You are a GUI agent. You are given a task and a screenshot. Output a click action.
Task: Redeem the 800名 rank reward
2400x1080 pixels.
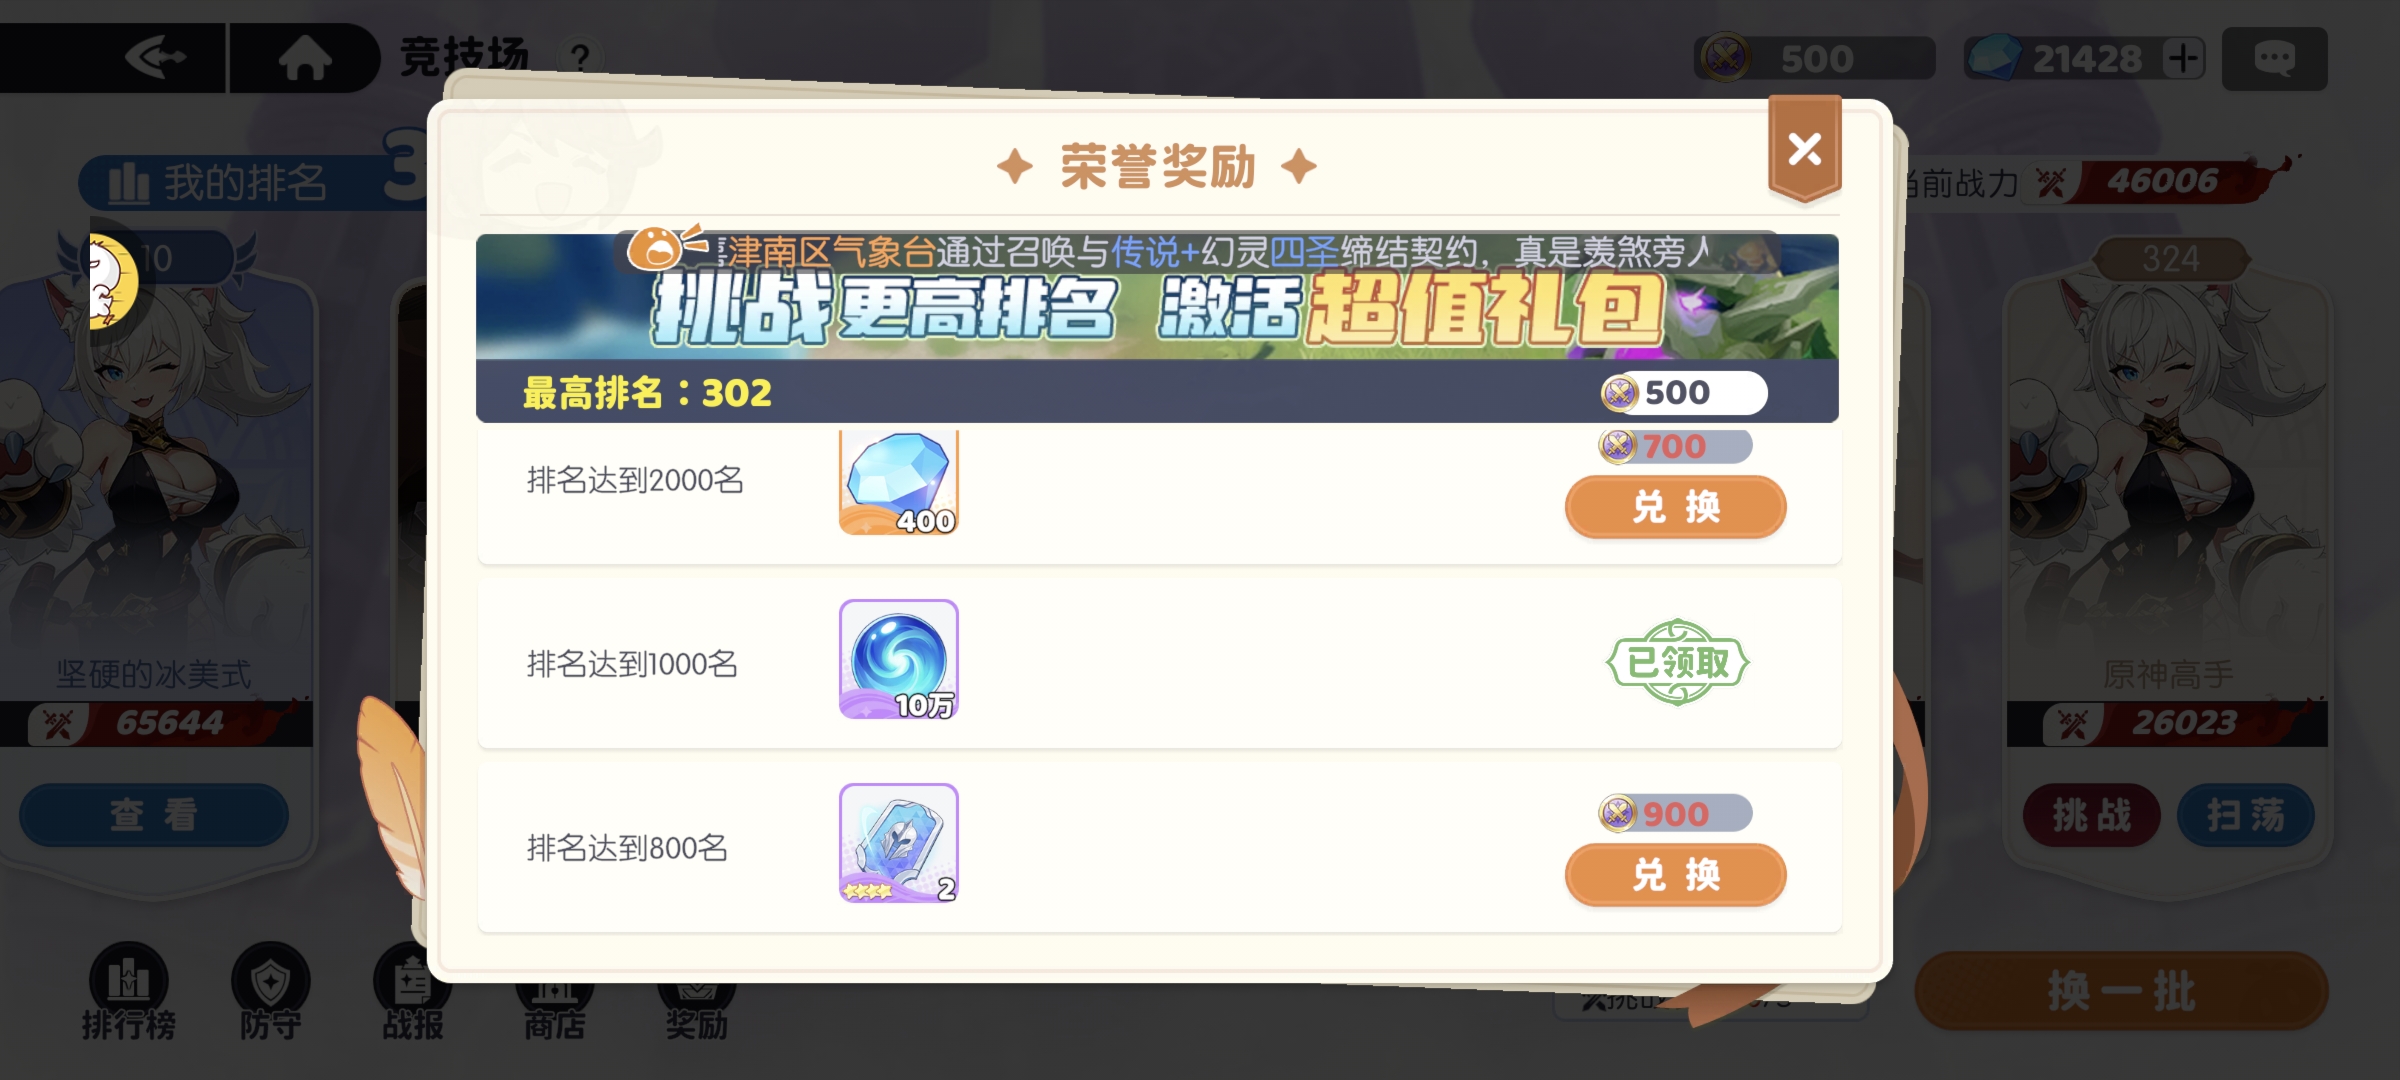tap(1675, 875)
